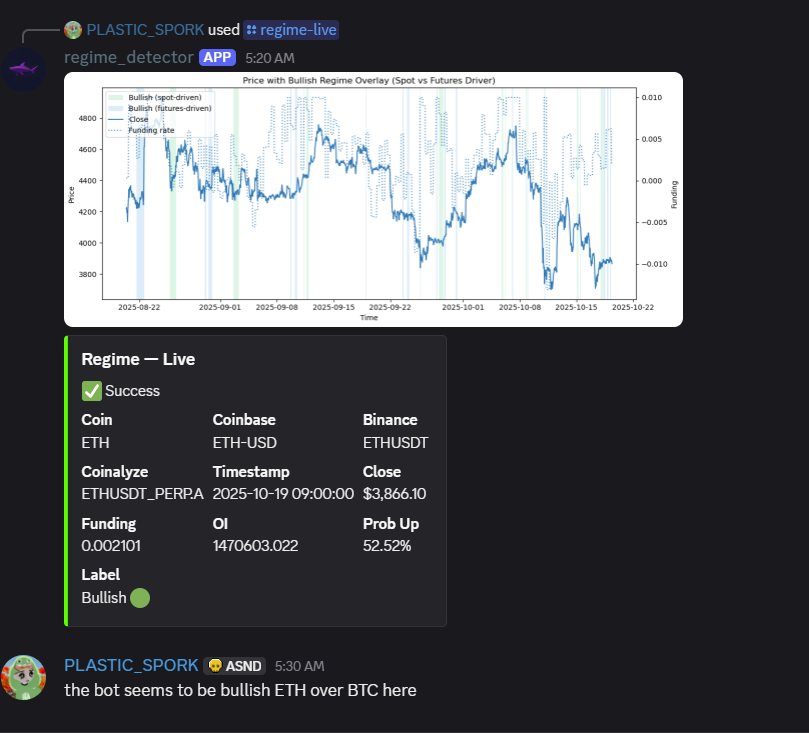
Task: Click the 'ETHUSDT' Binance value
Action: click(395, 443)
